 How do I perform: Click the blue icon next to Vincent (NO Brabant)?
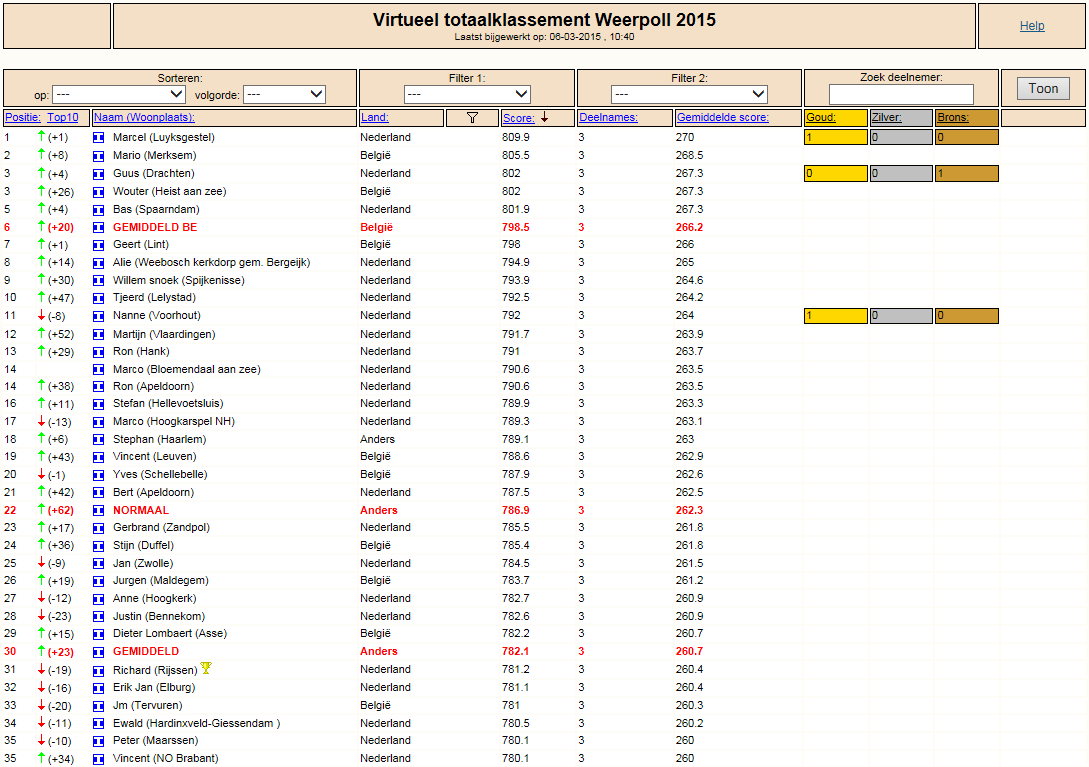(x=99, y=759)
